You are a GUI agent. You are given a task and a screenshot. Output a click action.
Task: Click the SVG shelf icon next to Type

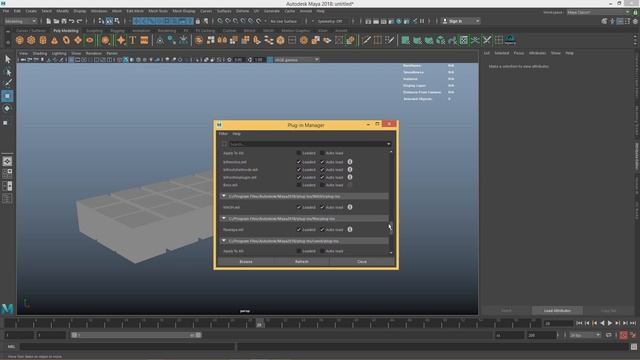pos(144,40)
